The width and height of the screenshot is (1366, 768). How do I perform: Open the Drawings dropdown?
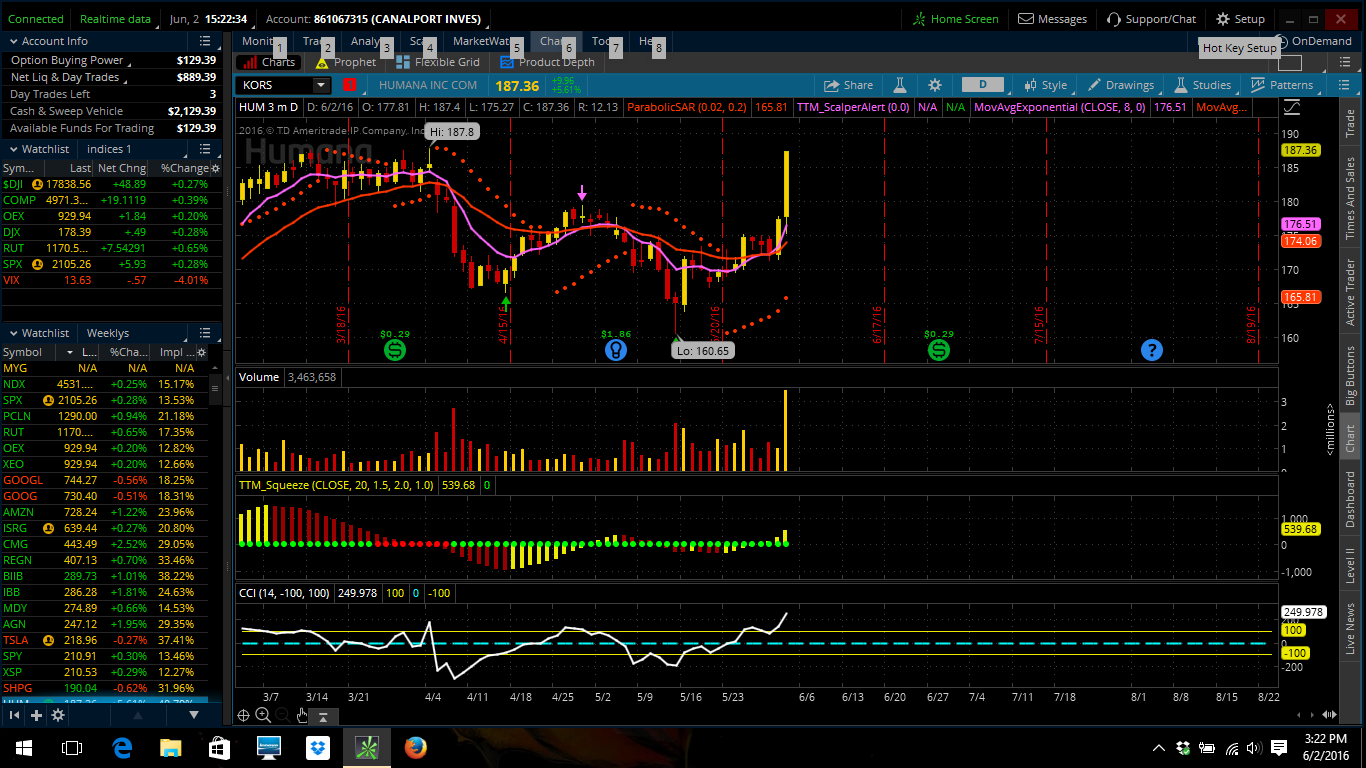1120,85
